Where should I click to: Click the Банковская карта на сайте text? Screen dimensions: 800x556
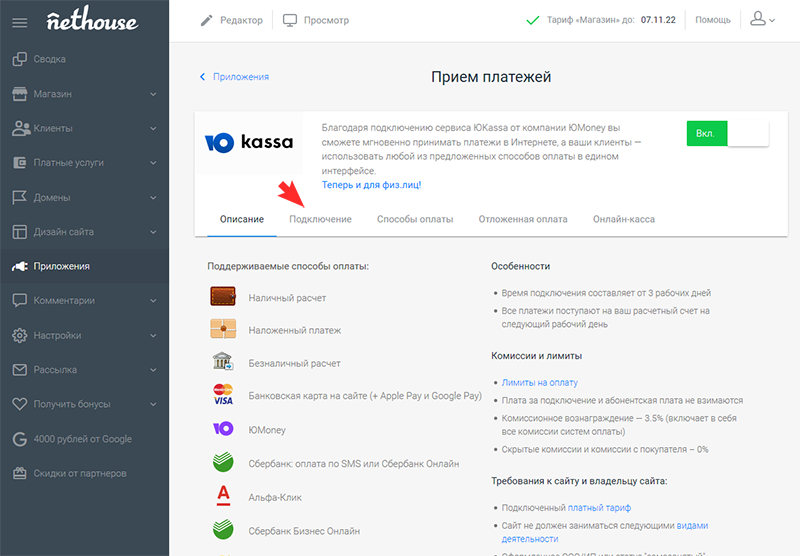pyautogui.click(x=365, y=396)
